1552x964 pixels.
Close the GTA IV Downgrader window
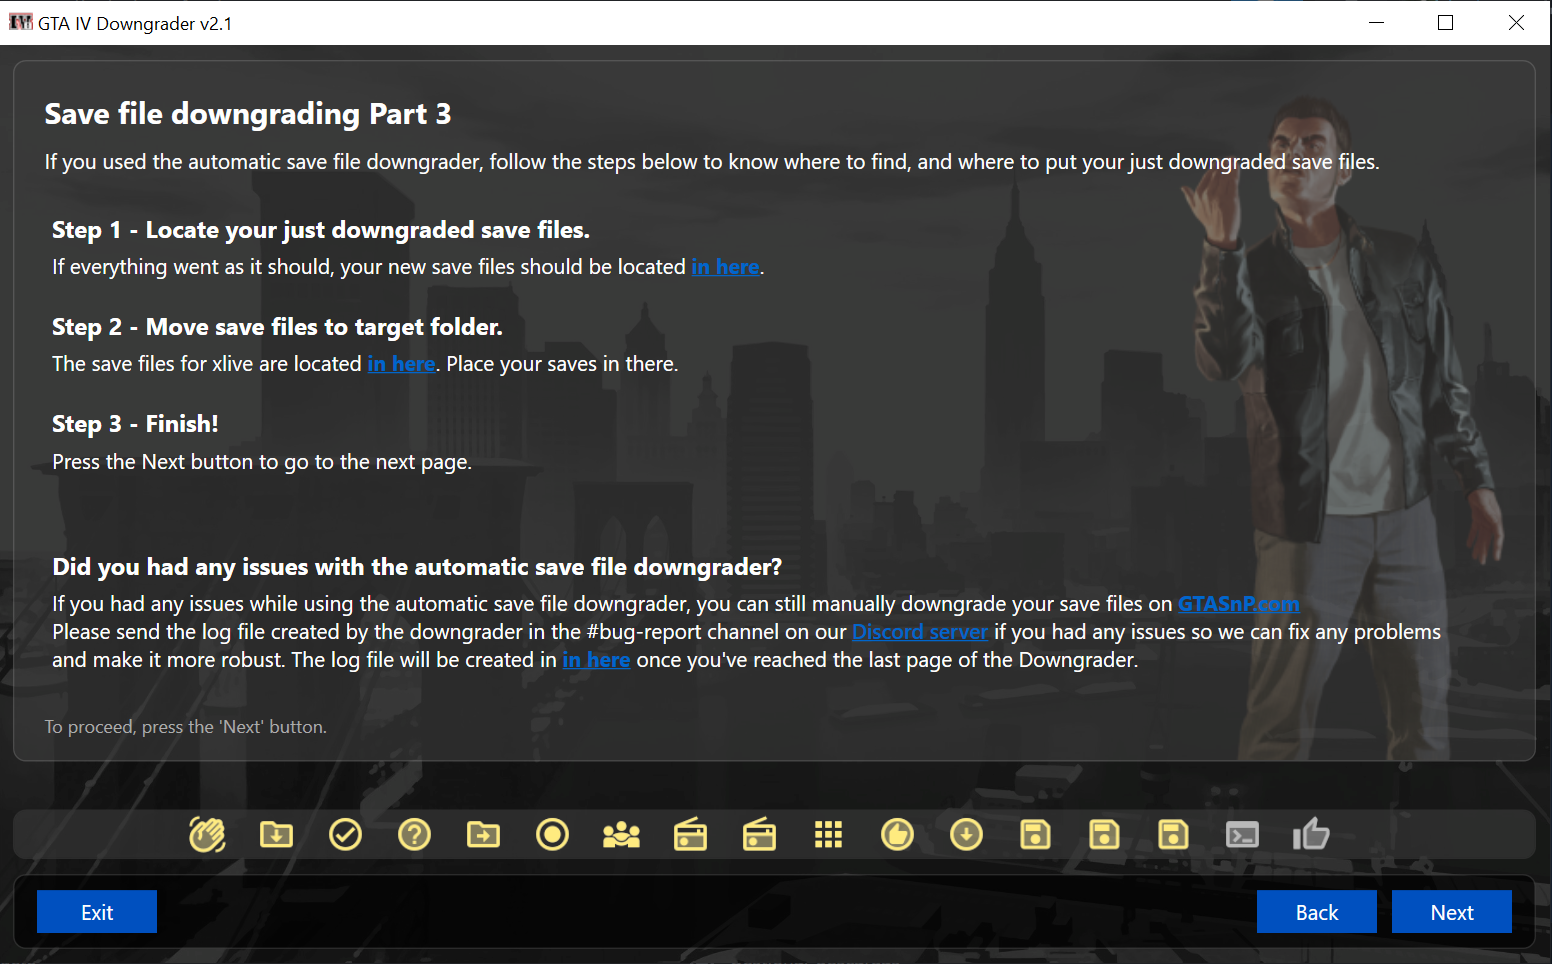point(1516,22)
